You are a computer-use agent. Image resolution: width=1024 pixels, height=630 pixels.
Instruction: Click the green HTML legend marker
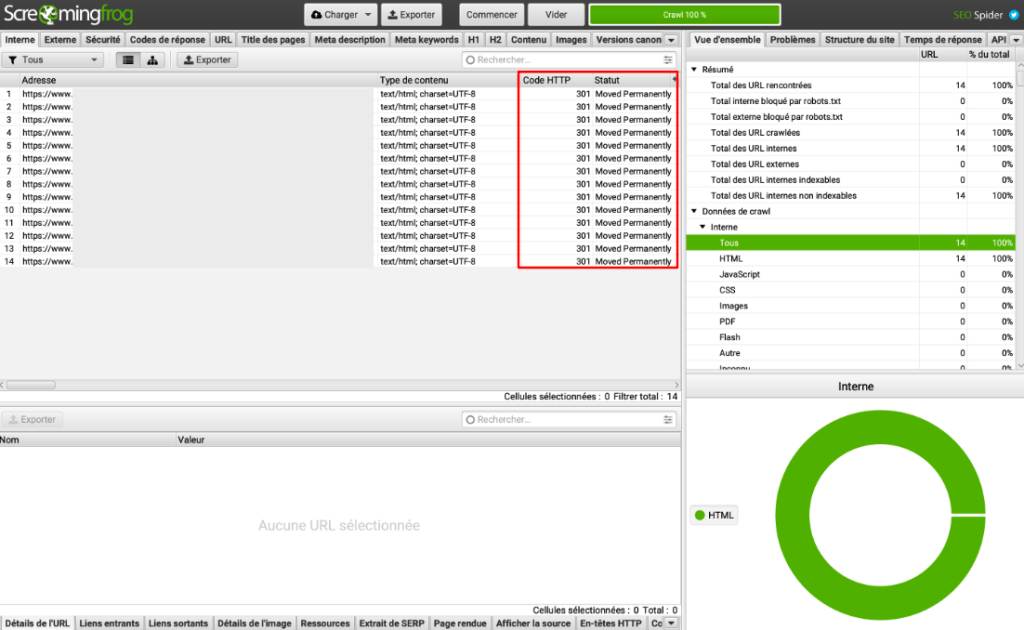[x=698, y=515]
